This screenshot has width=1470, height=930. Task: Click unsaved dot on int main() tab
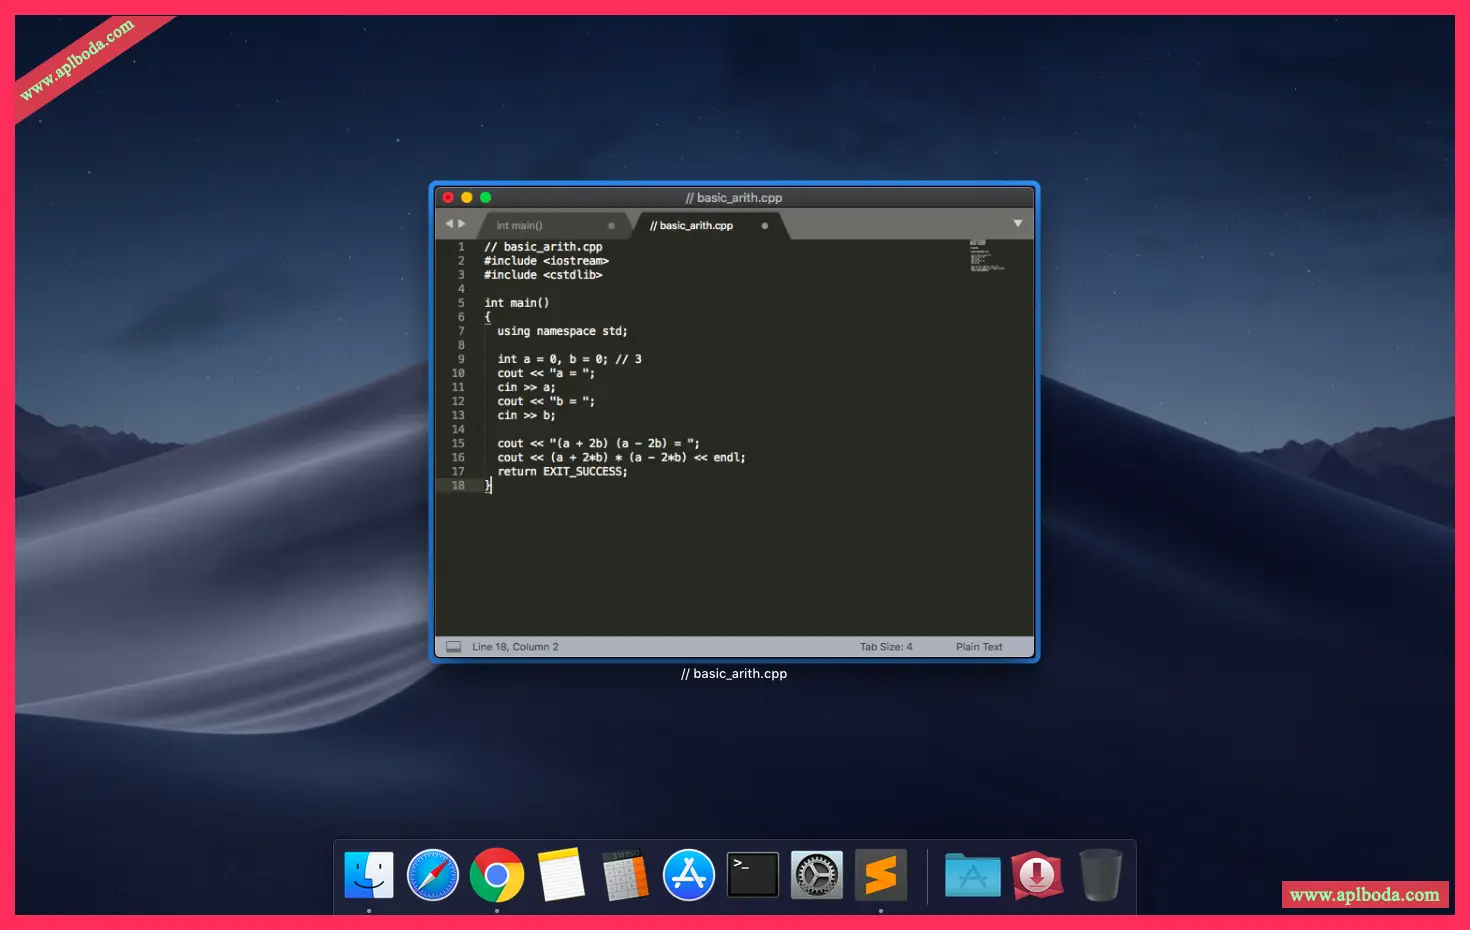click(611, 226)
